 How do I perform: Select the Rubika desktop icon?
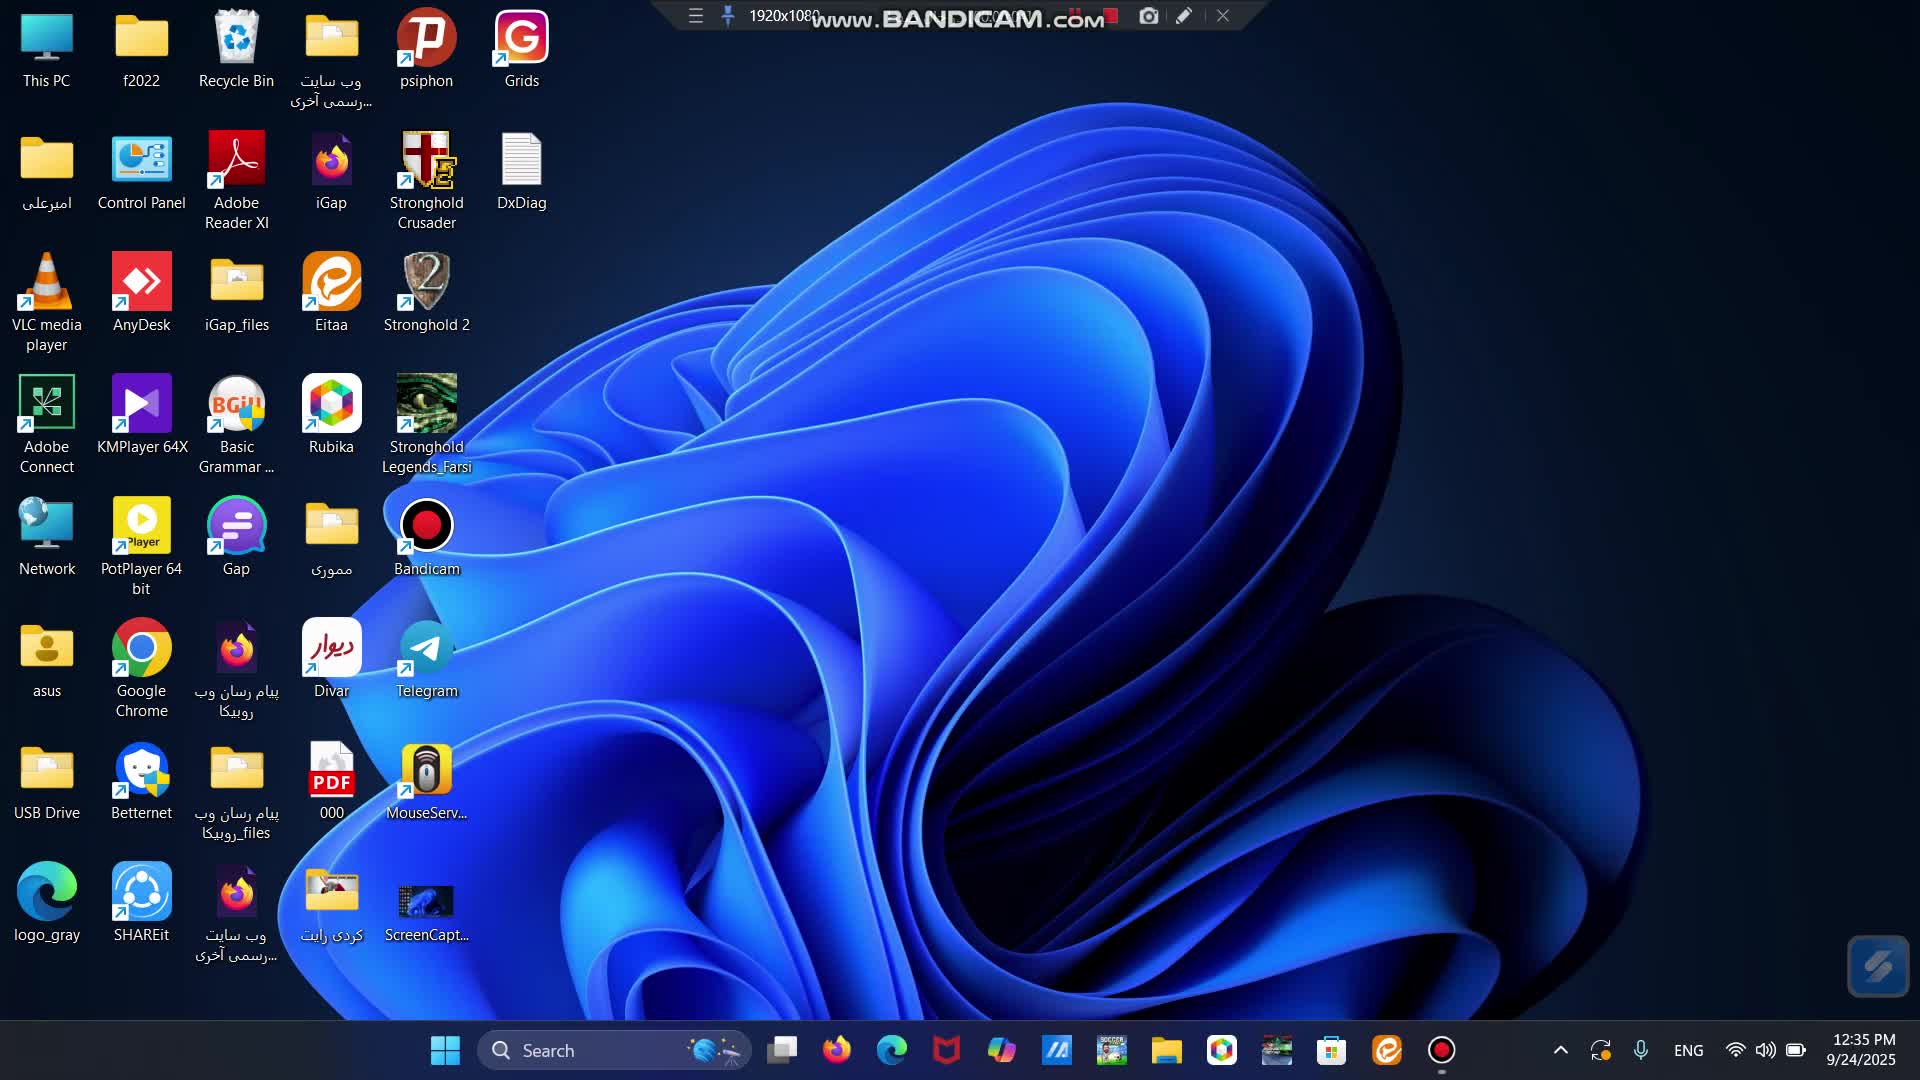coord(331,415)
